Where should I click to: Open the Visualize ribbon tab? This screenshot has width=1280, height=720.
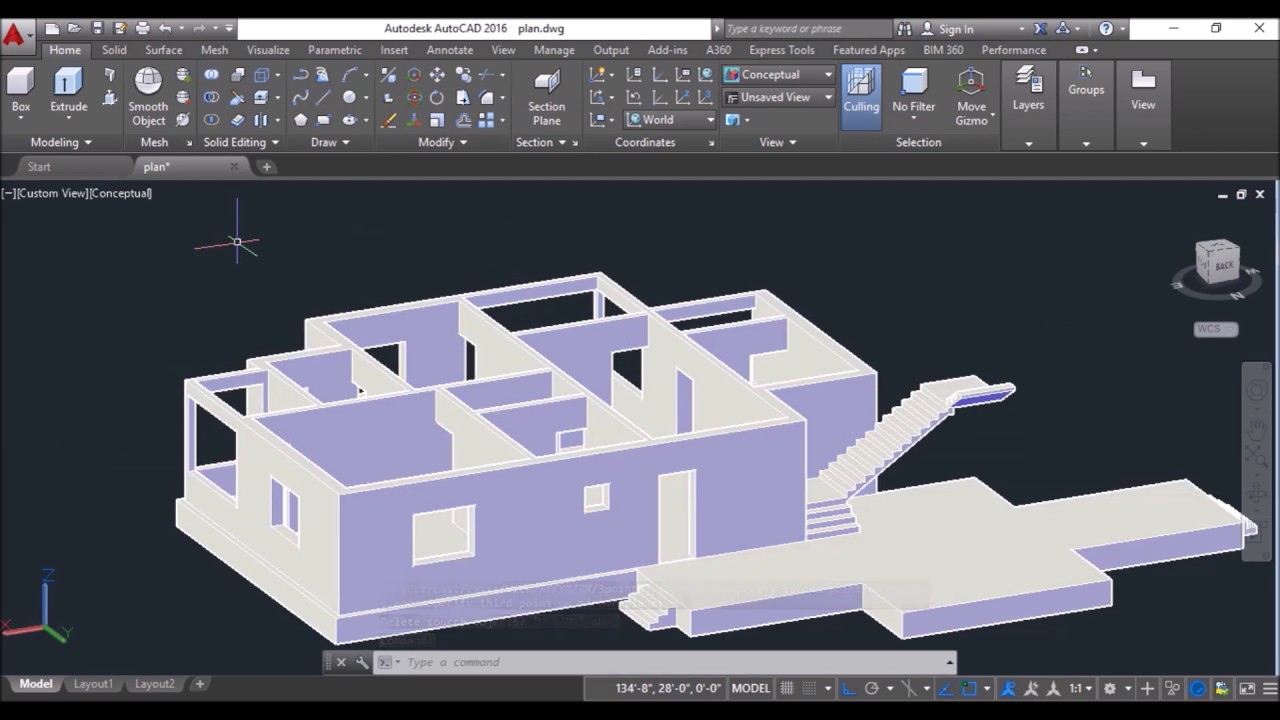[268, 50]
